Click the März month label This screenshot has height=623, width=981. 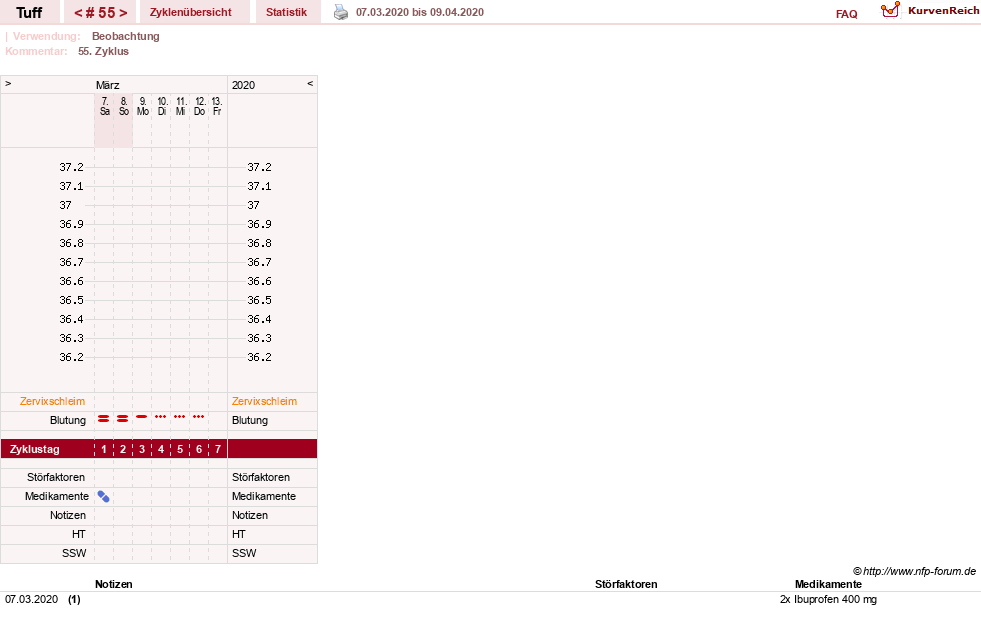pos(108,85)
